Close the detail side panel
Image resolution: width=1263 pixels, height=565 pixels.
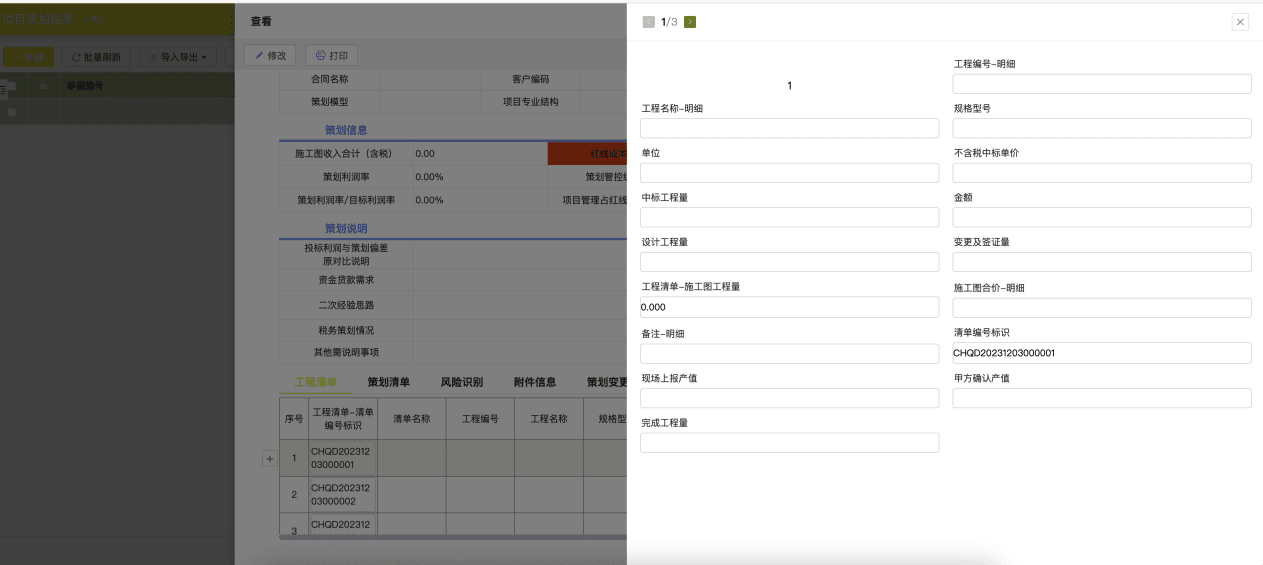point(1240,22)
